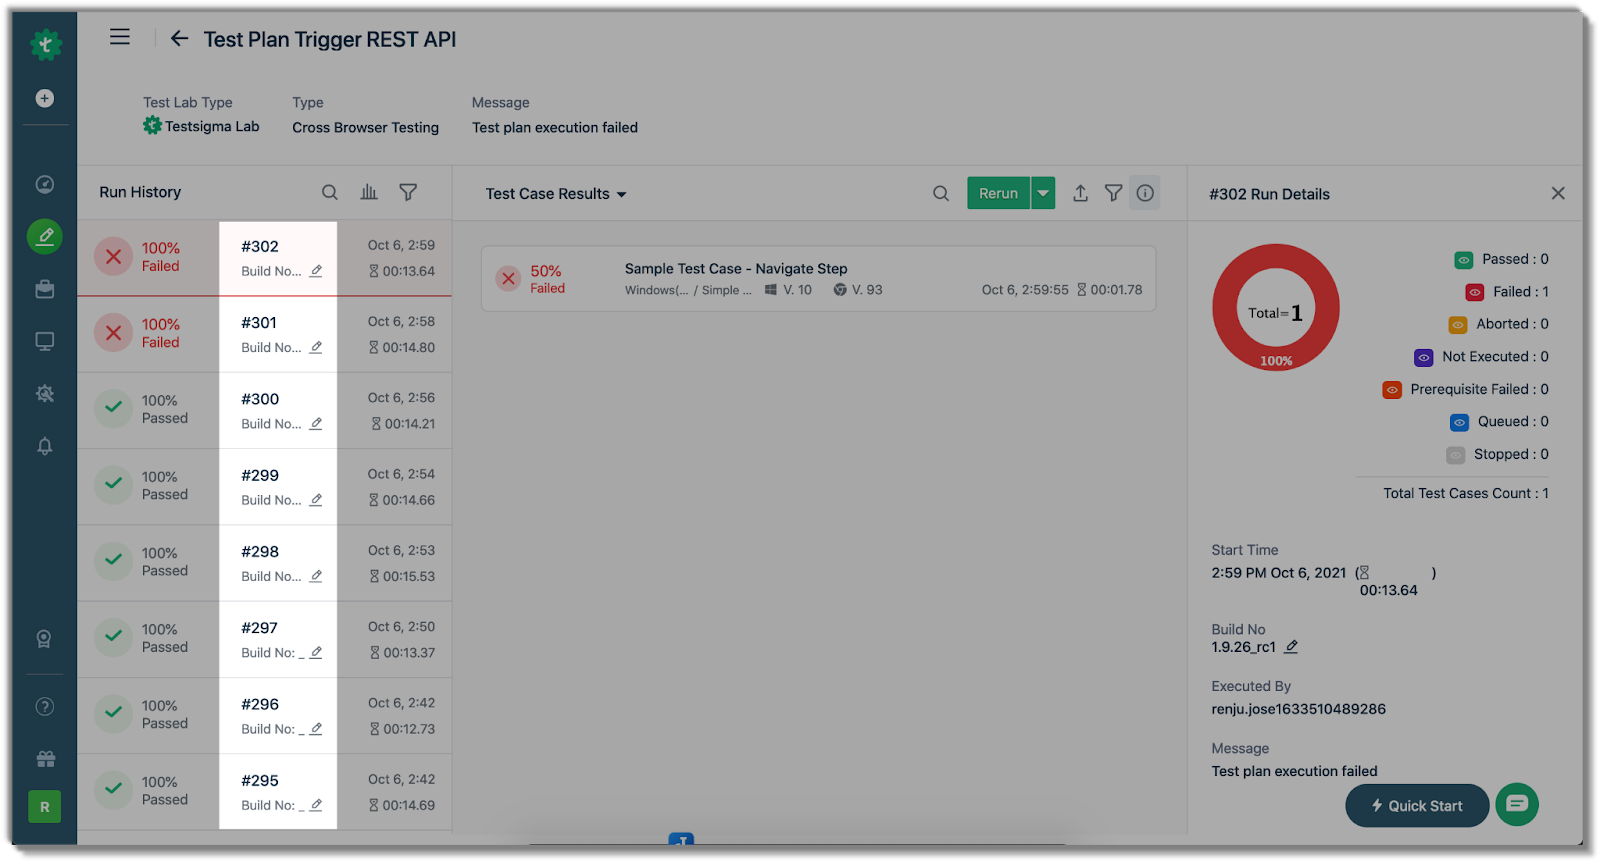1600x862 pixels.
Task: Open the briefcase icon in sidebar
Action: pyautogui.click(x=45, y=289)
